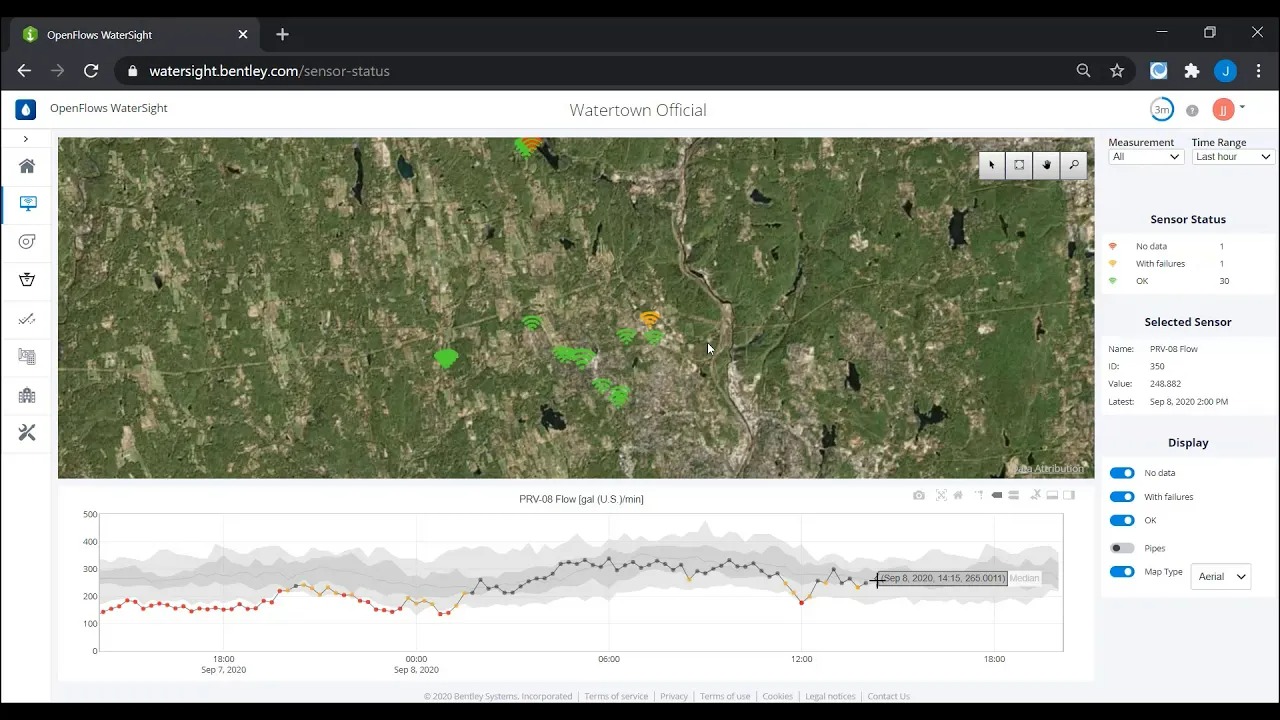Open the Time Range dropdown
Screen dimensions: 1280x720
pyautogui.click(x=1233, y=157)
